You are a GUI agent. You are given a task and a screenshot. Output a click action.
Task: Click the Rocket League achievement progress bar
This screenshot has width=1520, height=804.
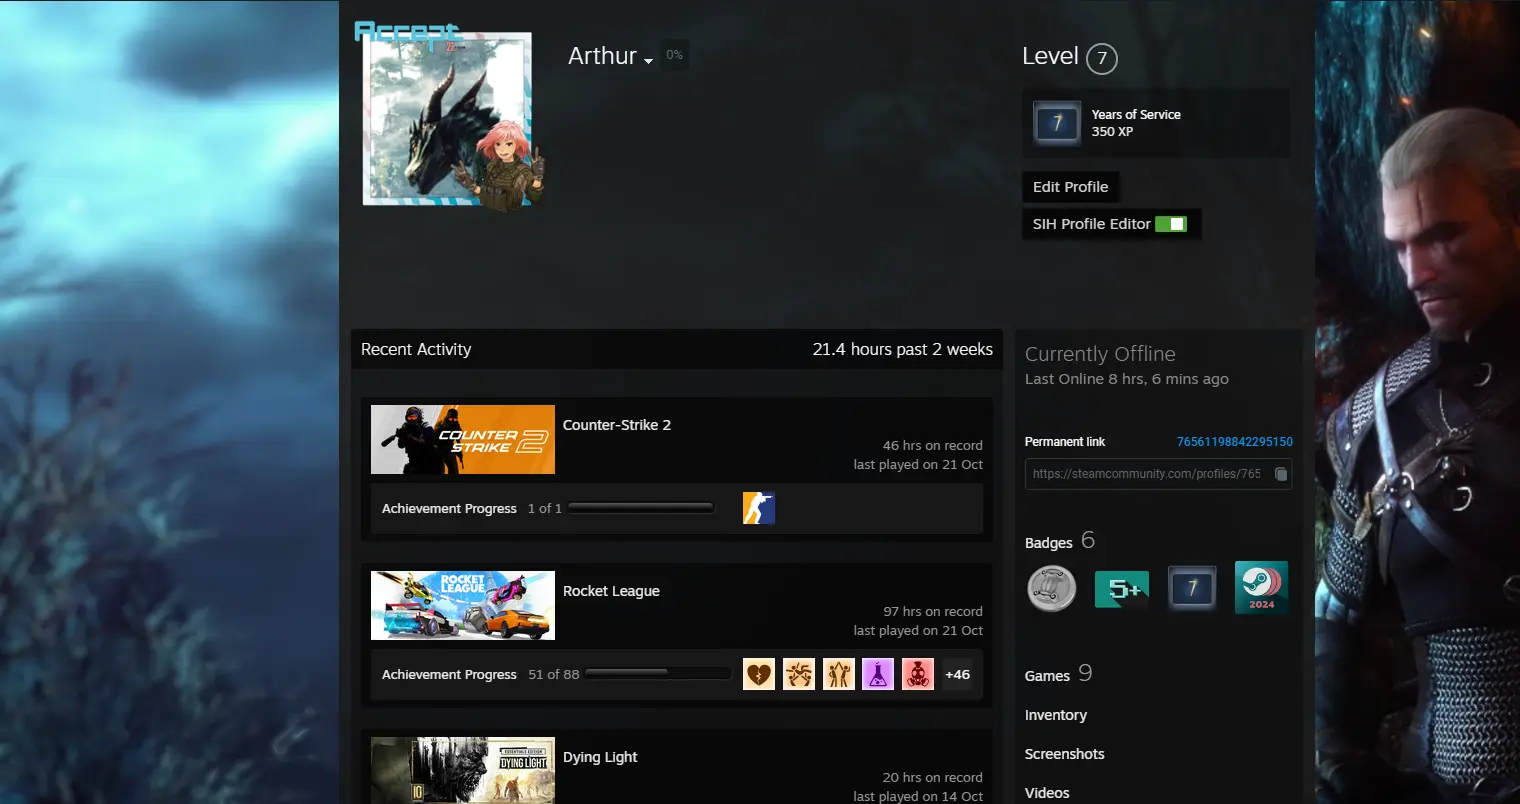[658, 674]
